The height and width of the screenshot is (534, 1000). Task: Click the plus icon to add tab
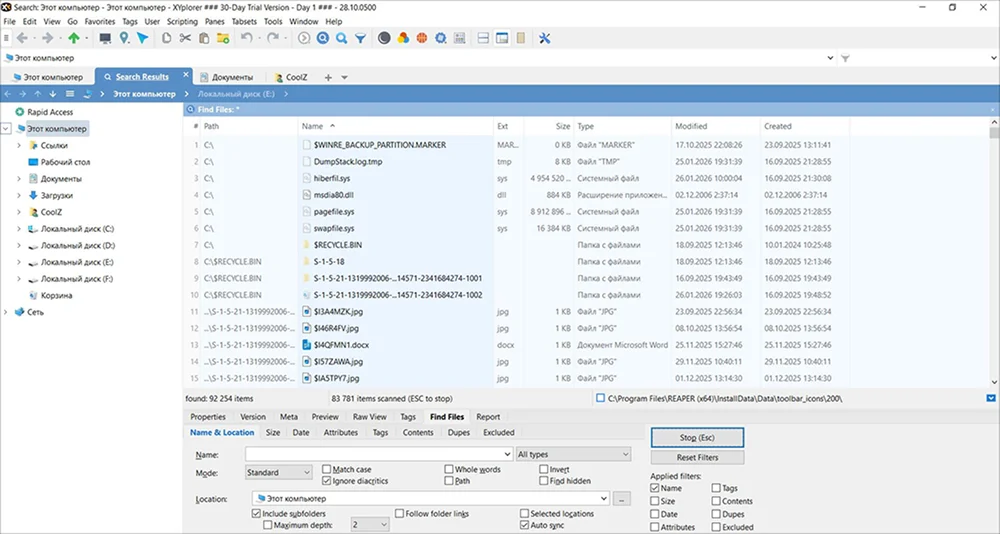click(328, 77)
